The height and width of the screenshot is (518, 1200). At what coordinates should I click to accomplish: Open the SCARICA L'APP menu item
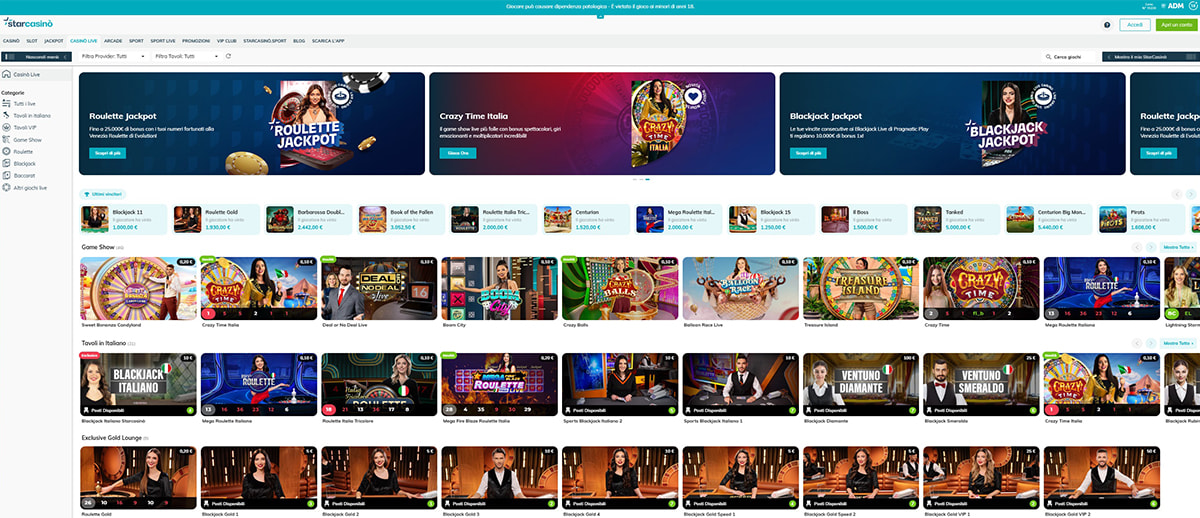coord(326,41)
